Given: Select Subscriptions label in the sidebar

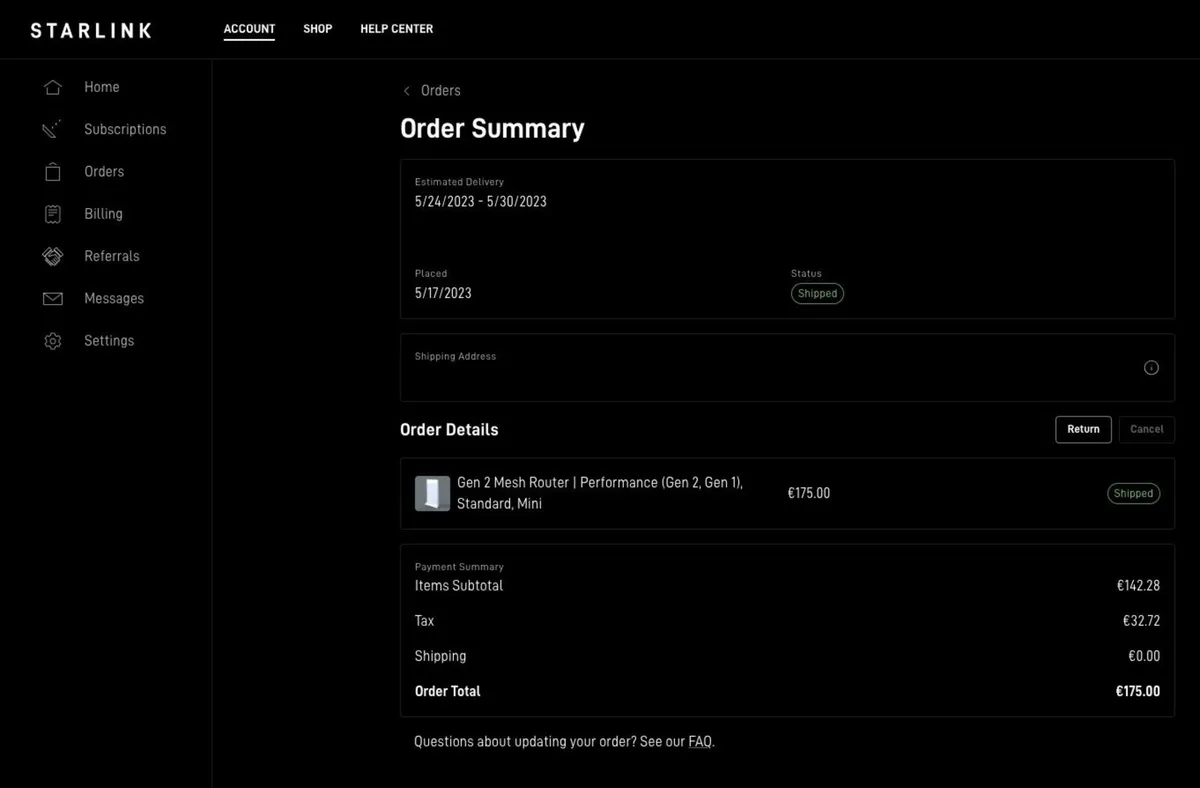Looking at the screenshot, I should [125, 130].
